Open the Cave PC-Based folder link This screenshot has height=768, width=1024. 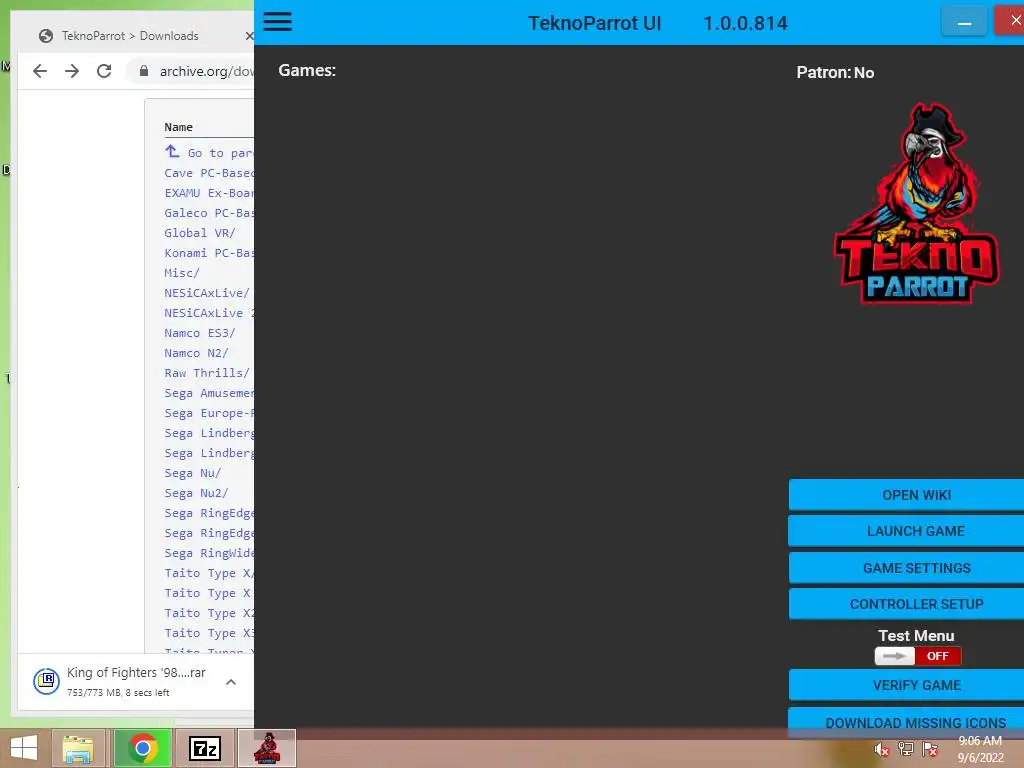click(208, 173)
